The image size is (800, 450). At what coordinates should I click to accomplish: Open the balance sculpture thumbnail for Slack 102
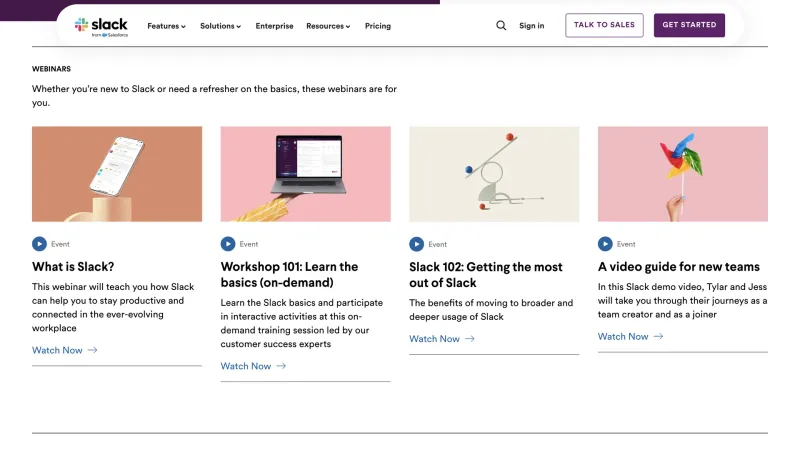tap(494, 174)
